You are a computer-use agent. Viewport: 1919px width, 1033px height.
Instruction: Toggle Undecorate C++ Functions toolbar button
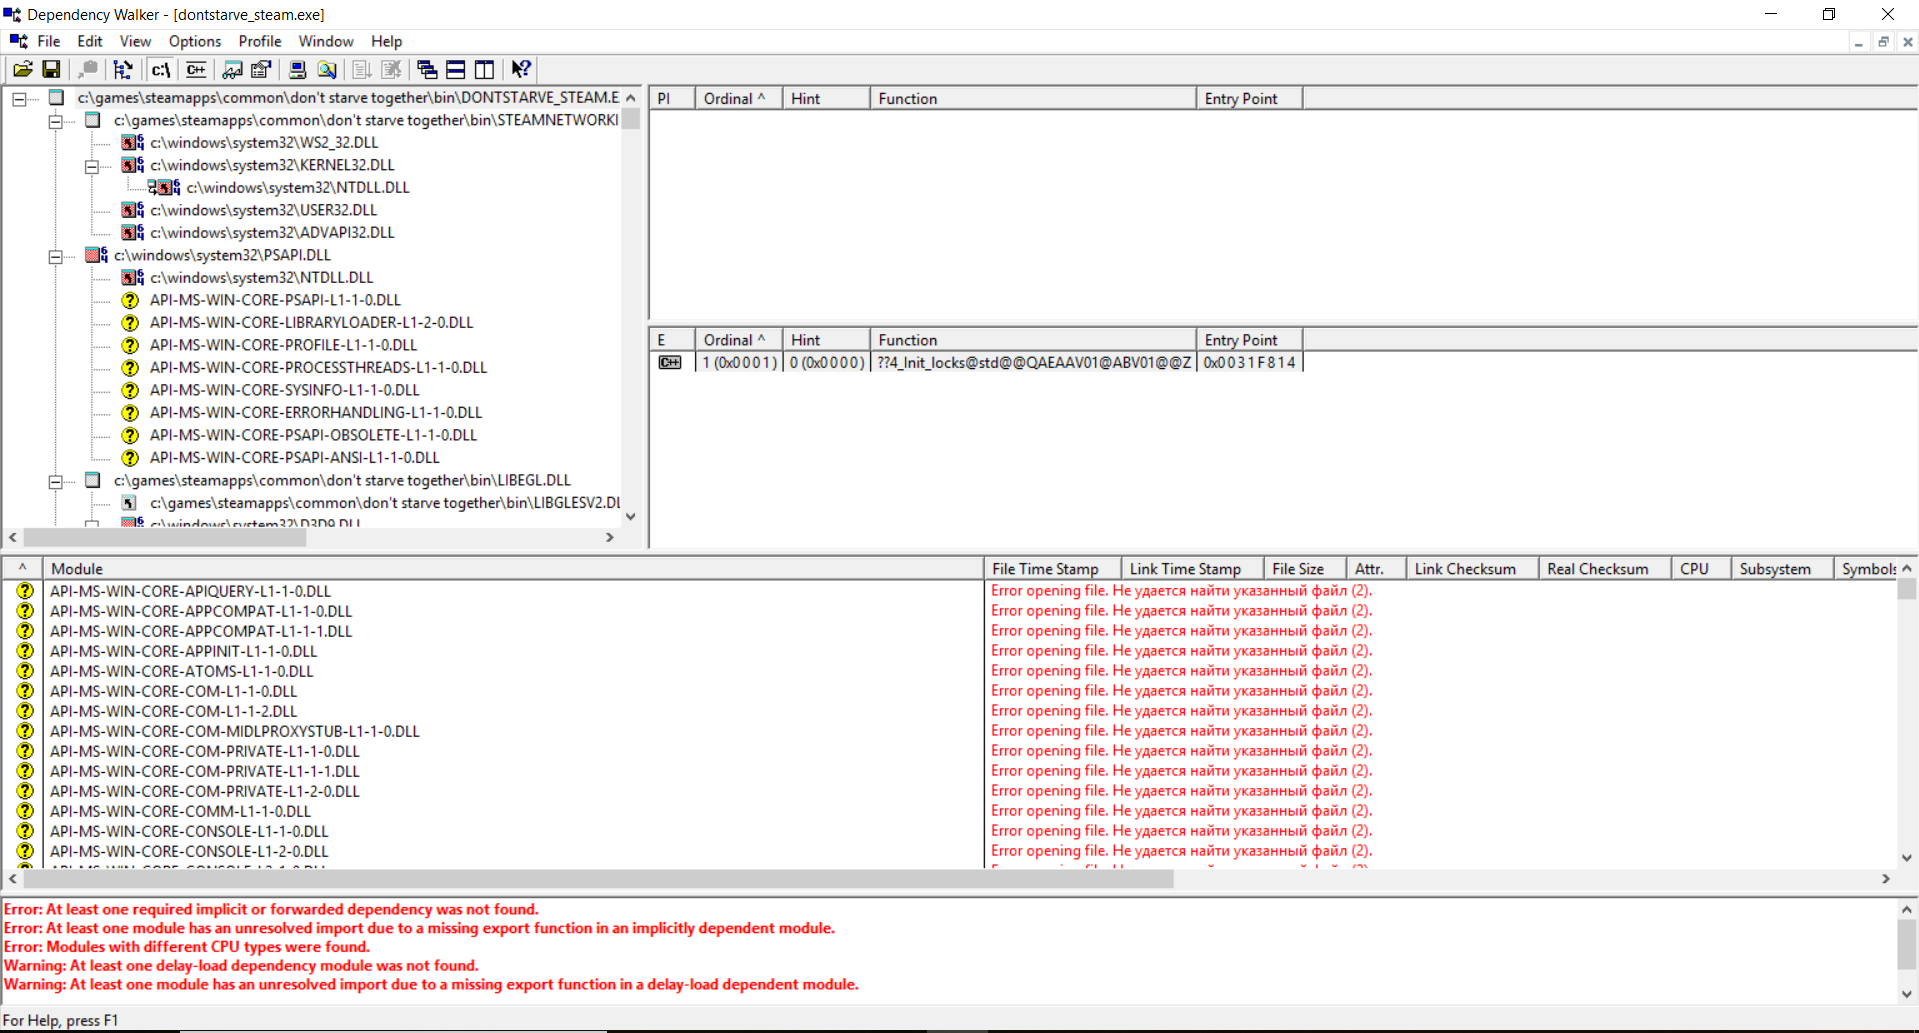[196, 69]
